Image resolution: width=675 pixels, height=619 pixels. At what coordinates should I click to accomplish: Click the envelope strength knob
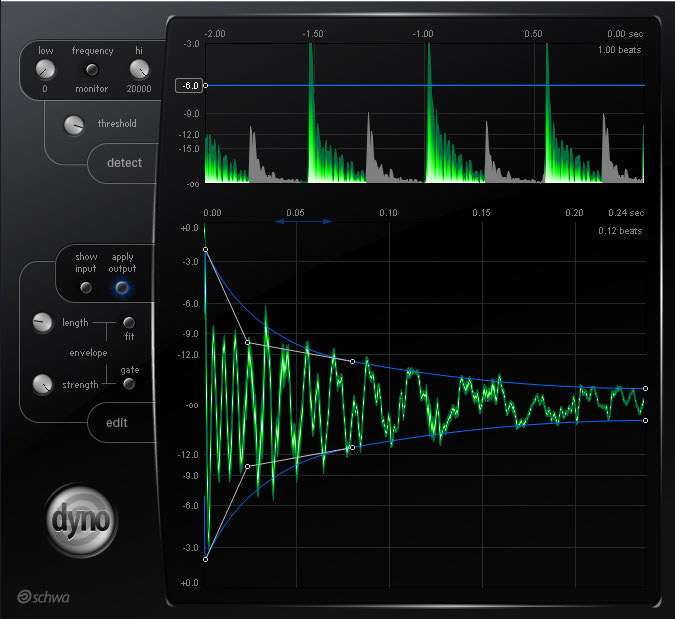tap(42, 384)
